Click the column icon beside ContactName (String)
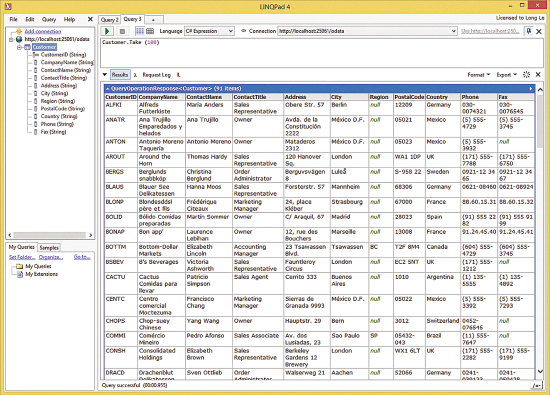The height and width of the screenshot is (395, 550). pyautogui.click(x=35, y=70)
